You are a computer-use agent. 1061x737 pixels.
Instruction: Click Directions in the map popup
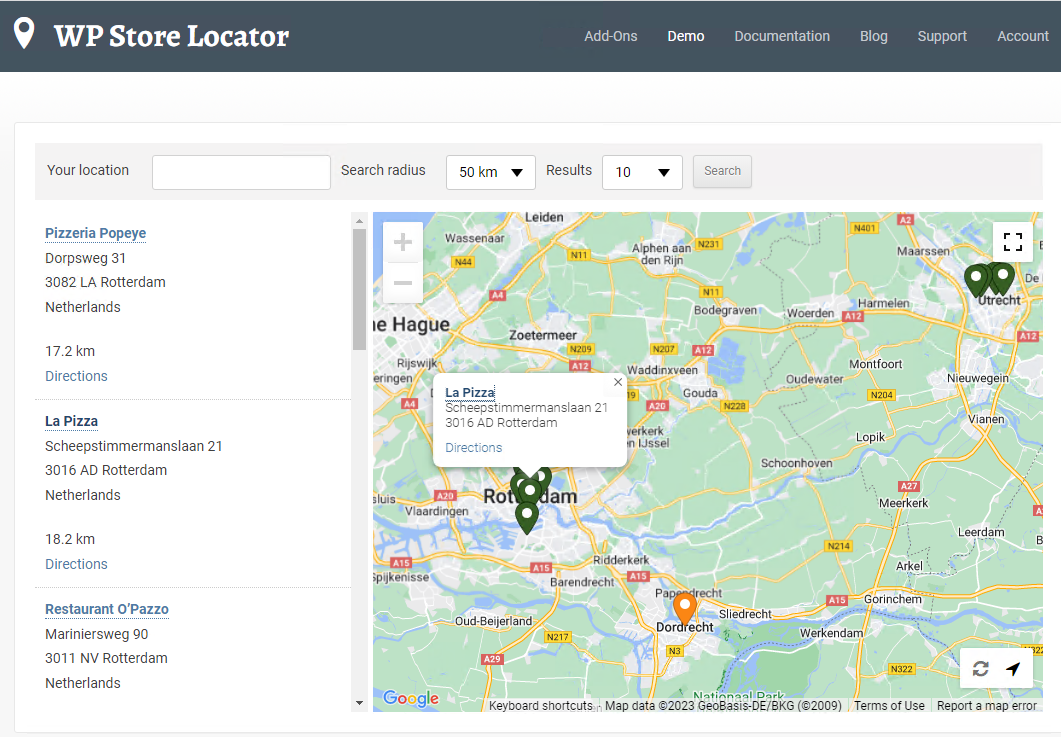point(474,447)
